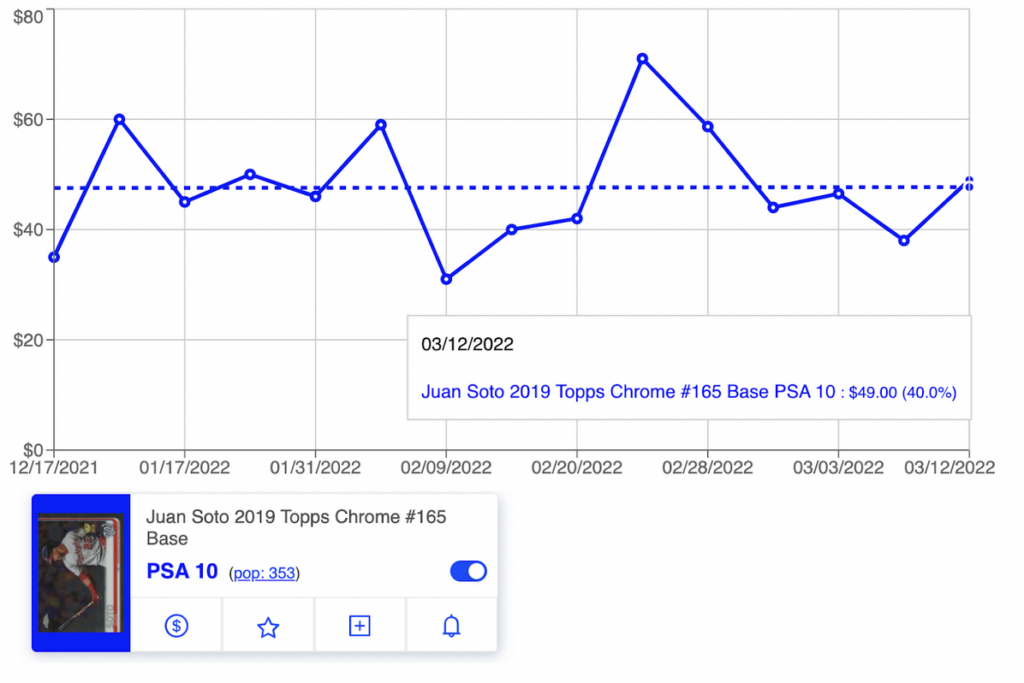Select the $60 peak point after 12/17/2021
The height and width of the screenshot is (683, 1024).
[x=119, y=119]
